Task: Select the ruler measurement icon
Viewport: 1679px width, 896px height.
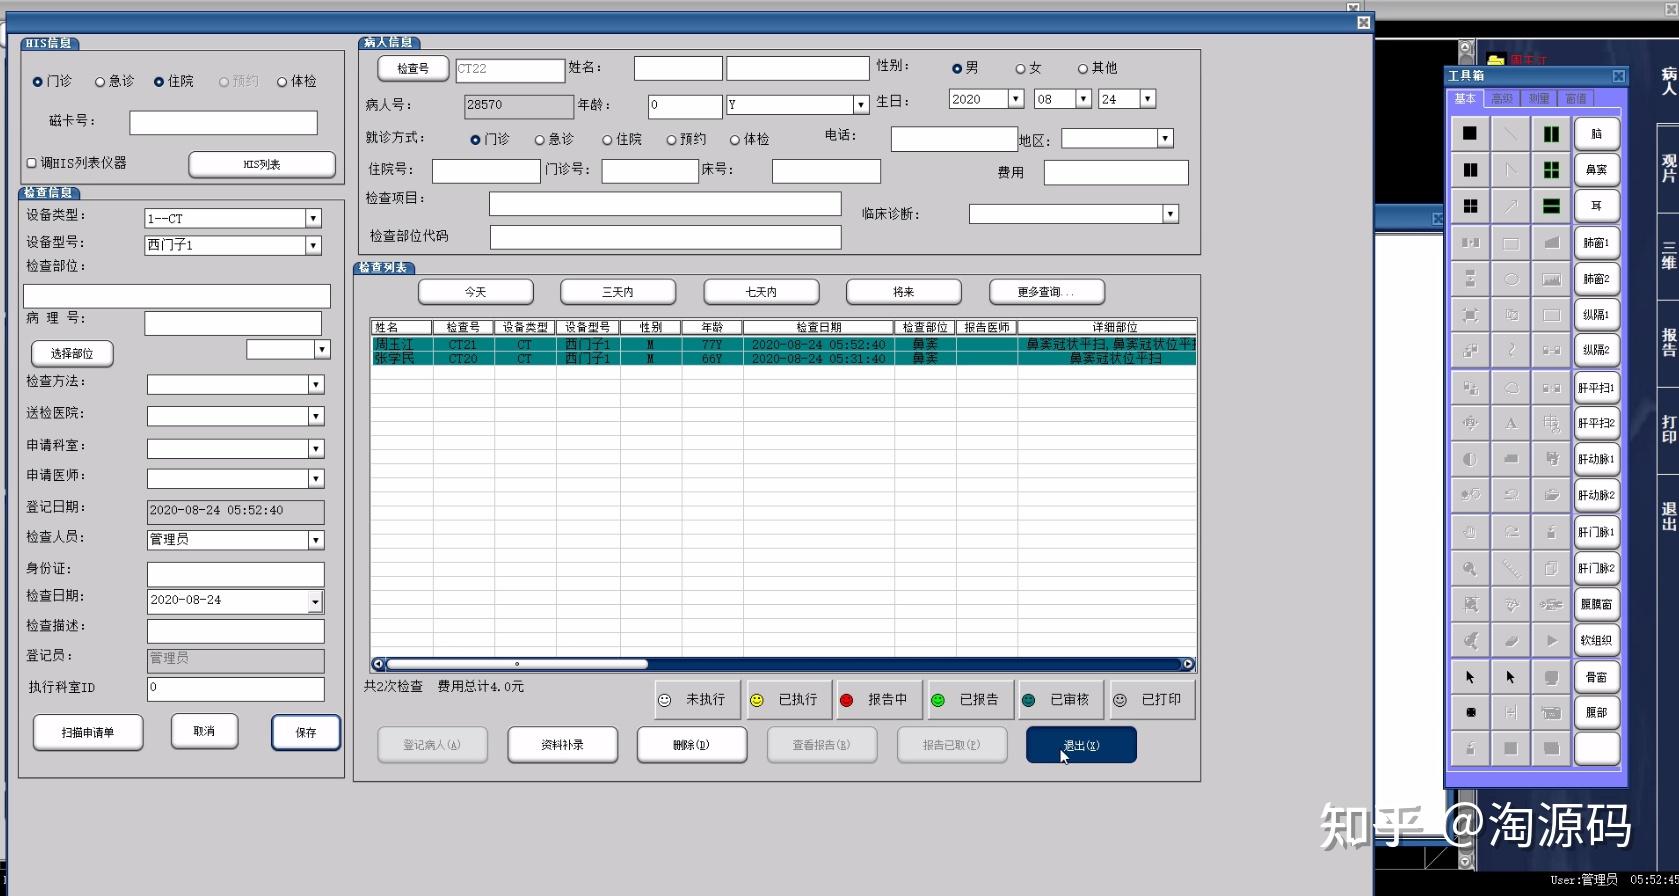Action: 1510,568
